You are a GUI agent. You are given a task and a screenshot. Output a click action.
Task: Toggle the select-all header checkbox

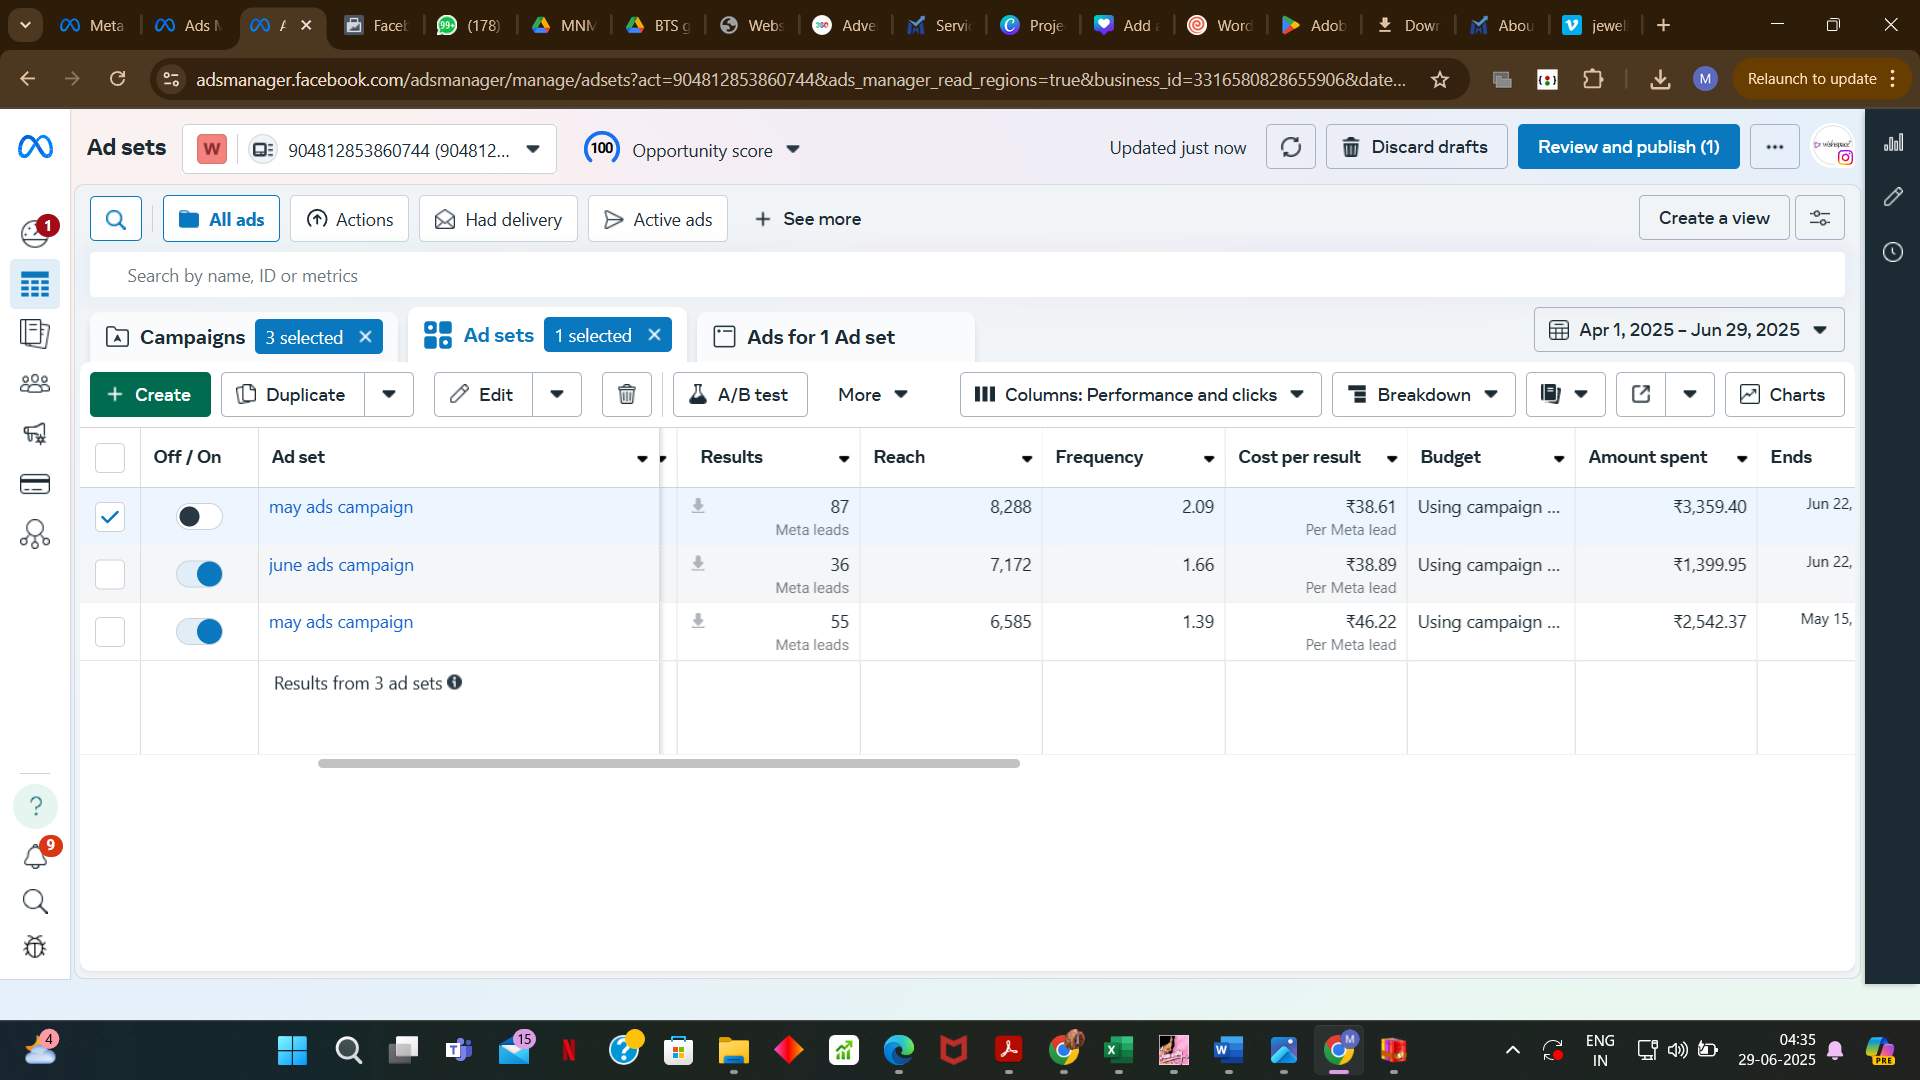(110, 457)
